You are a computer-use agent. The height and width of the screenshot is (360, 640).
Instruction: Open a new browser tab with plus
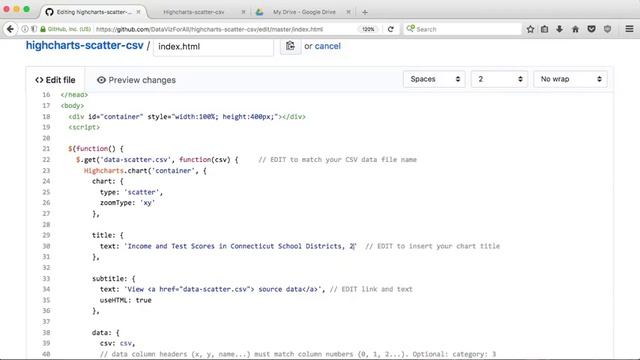[365, 12]
